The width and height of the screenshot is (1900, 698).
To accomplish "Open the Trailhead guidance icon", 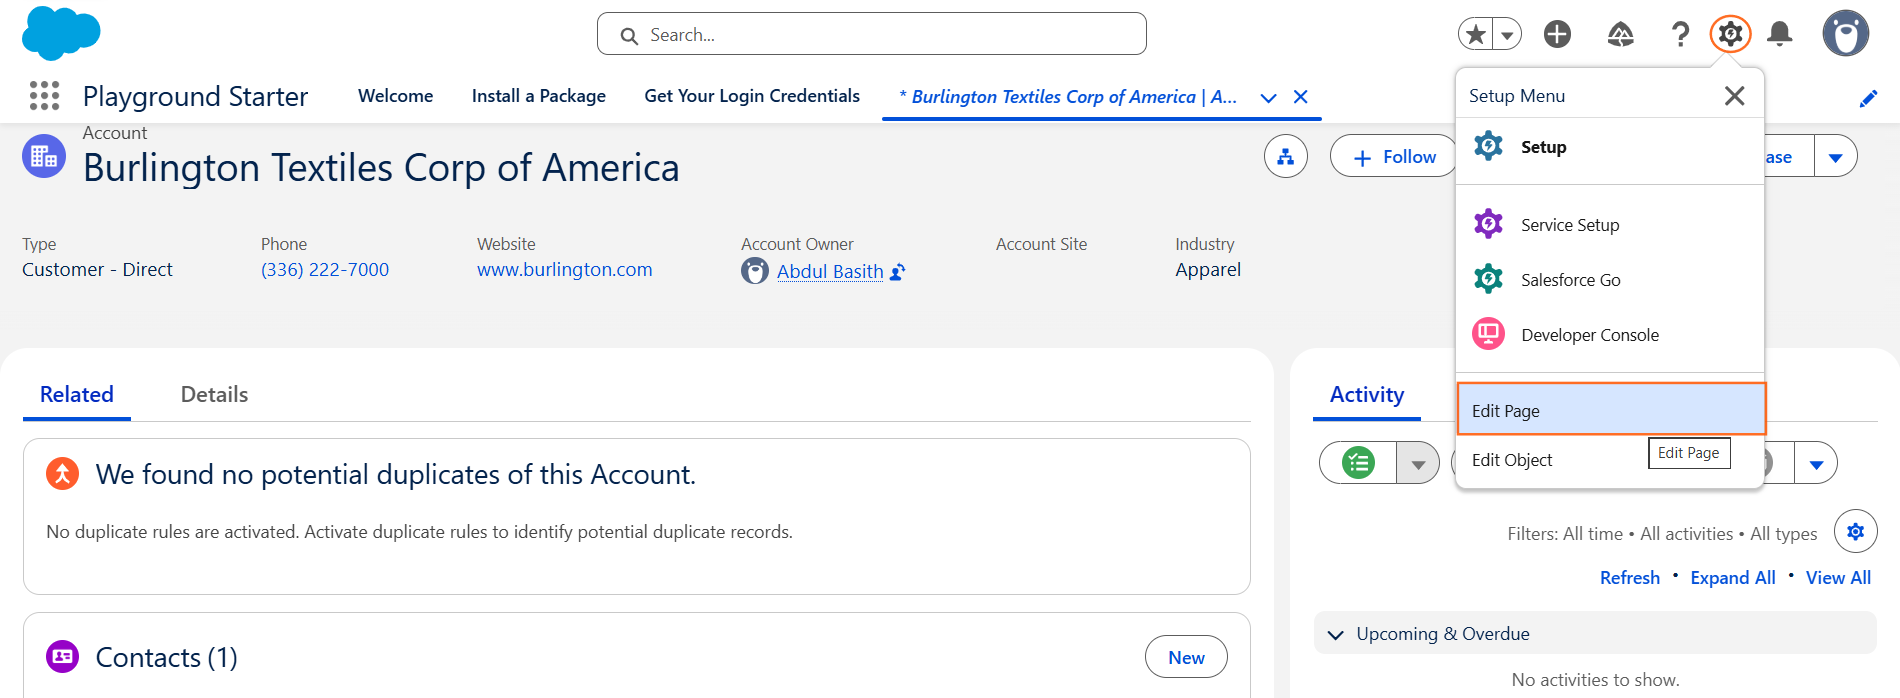I will coord(1620,34).
